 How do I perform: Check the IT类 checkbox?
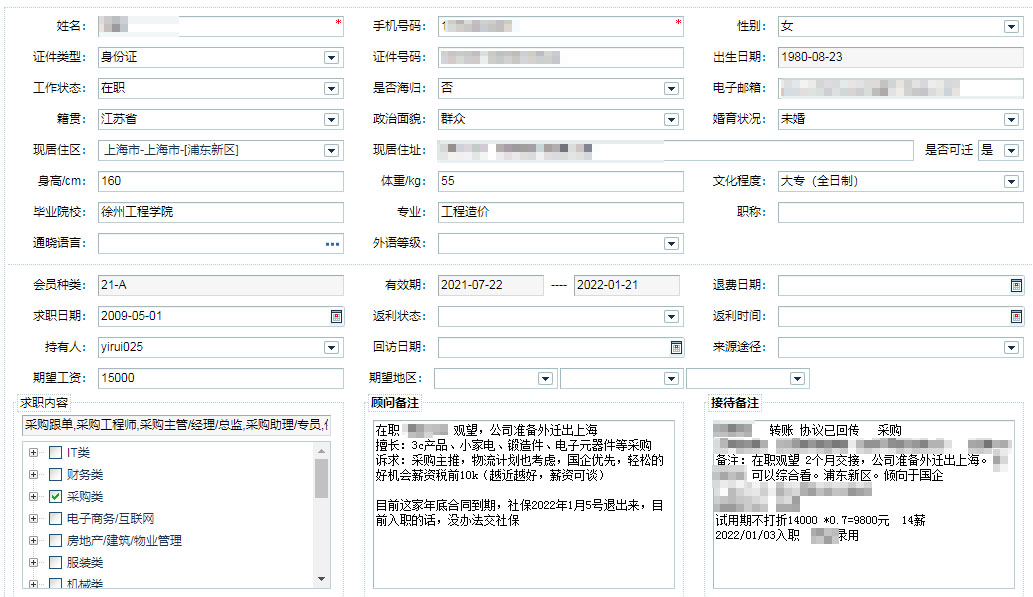[55, 453]
